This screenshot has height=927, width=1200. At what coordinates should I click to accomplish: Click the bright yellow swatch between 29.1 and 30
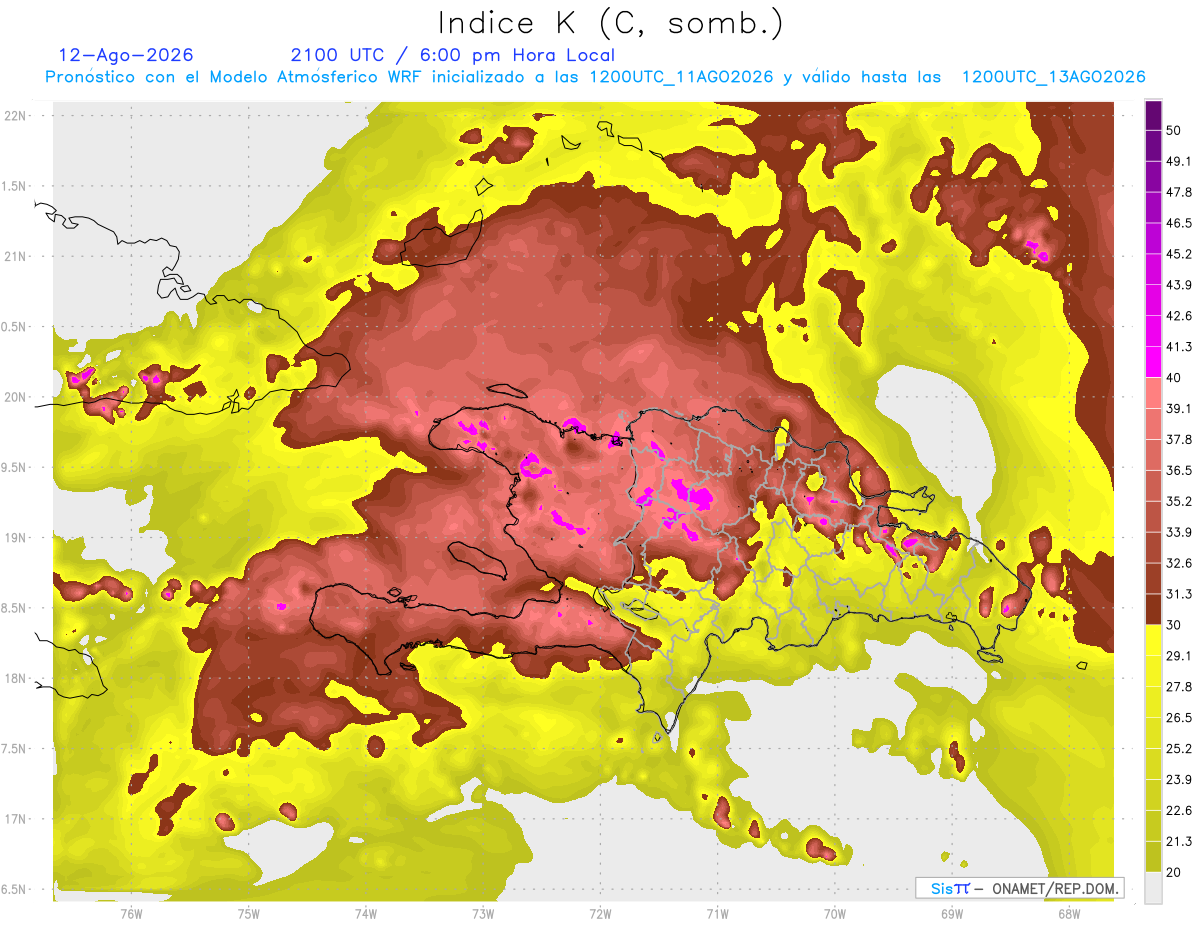1153,640
